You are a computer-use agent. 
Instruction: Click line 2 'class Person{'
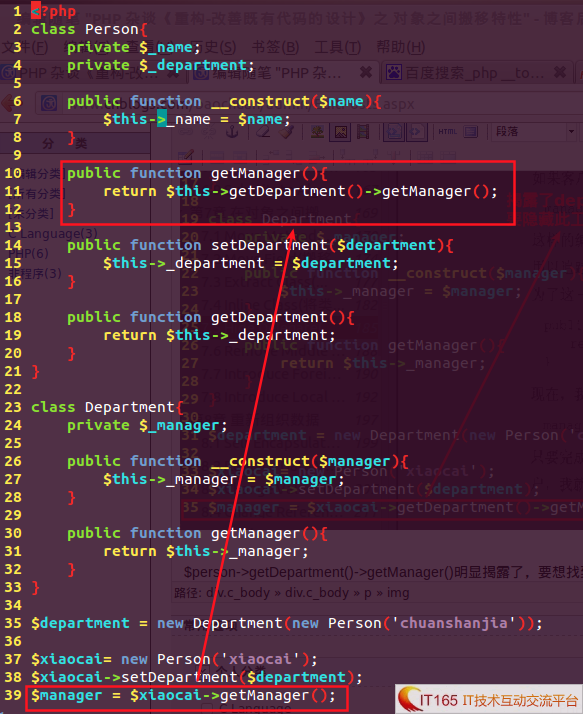(x=89, y=29)
